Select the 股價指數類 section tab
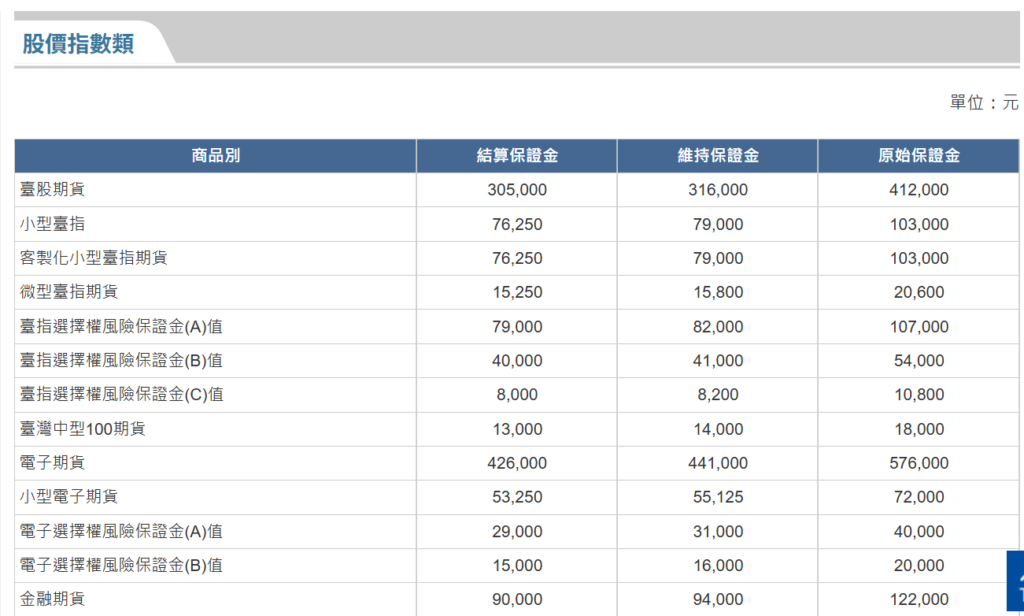The image size is (1024, 616). 78,44
